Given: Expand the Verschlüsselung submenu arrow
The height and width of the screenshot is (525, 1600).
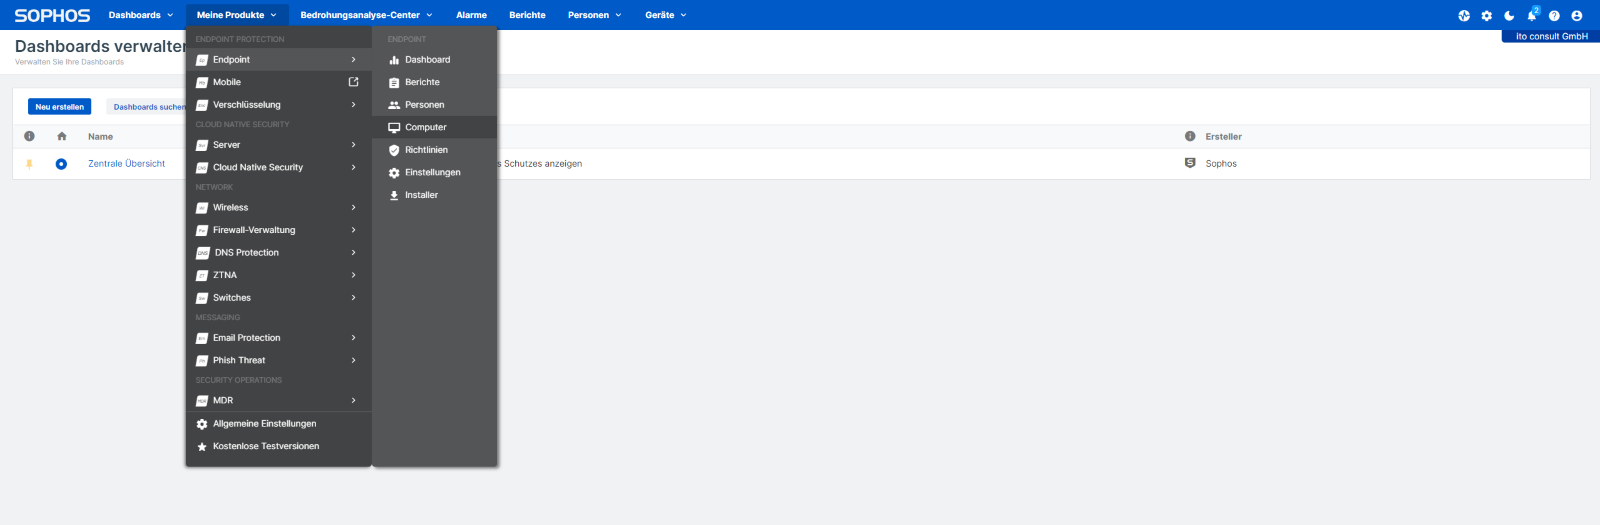Looking at the screenshot, I should 353,105.
